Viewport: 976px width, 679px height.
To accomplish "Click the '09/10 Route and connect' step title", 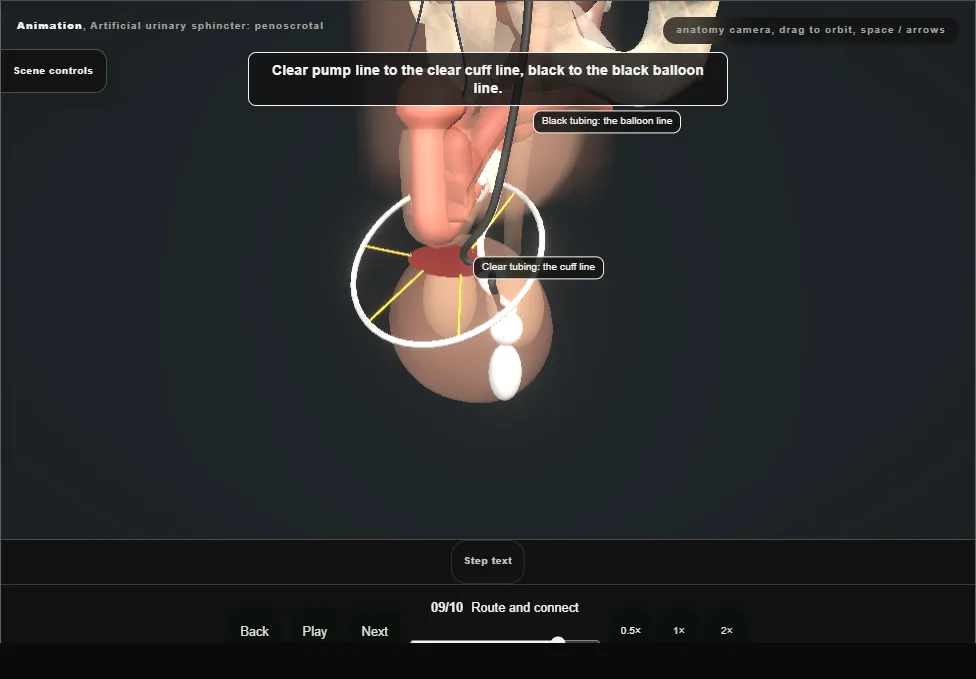I will [x=505, y=607].
